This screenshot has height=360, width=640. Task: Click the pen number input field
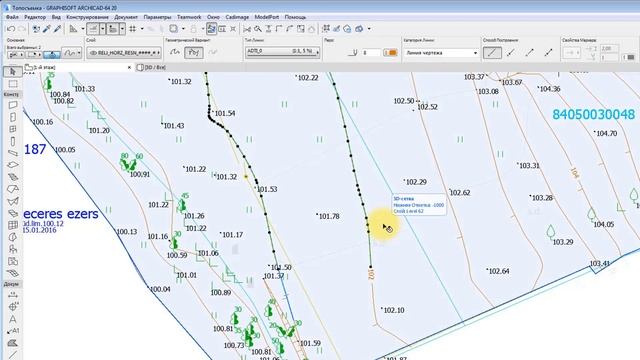pyautogui.click(x=371, y=53)
